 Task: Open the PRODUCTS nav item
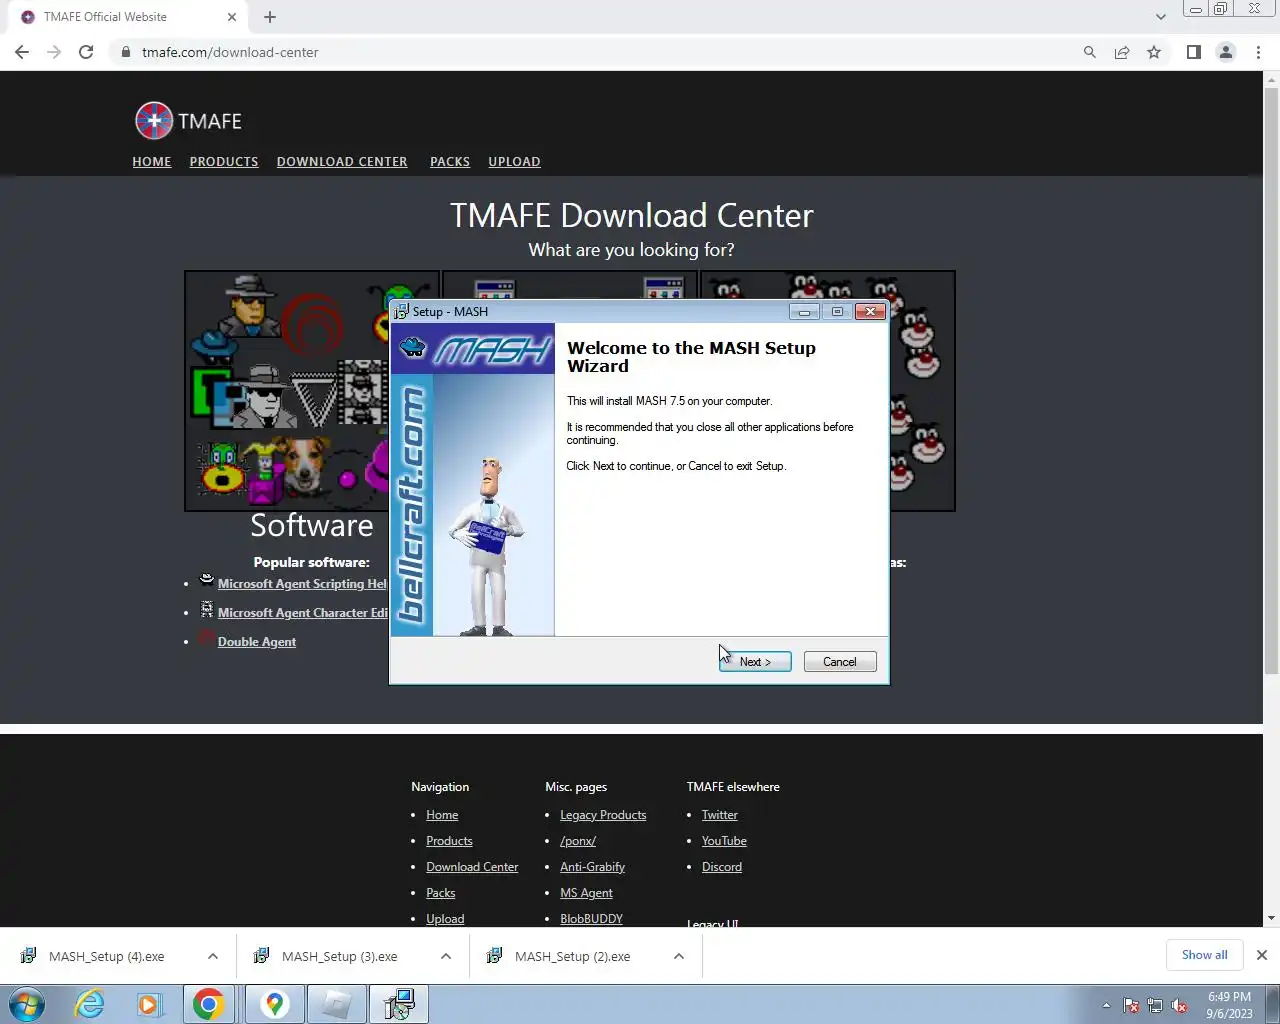tap(224, 161)
